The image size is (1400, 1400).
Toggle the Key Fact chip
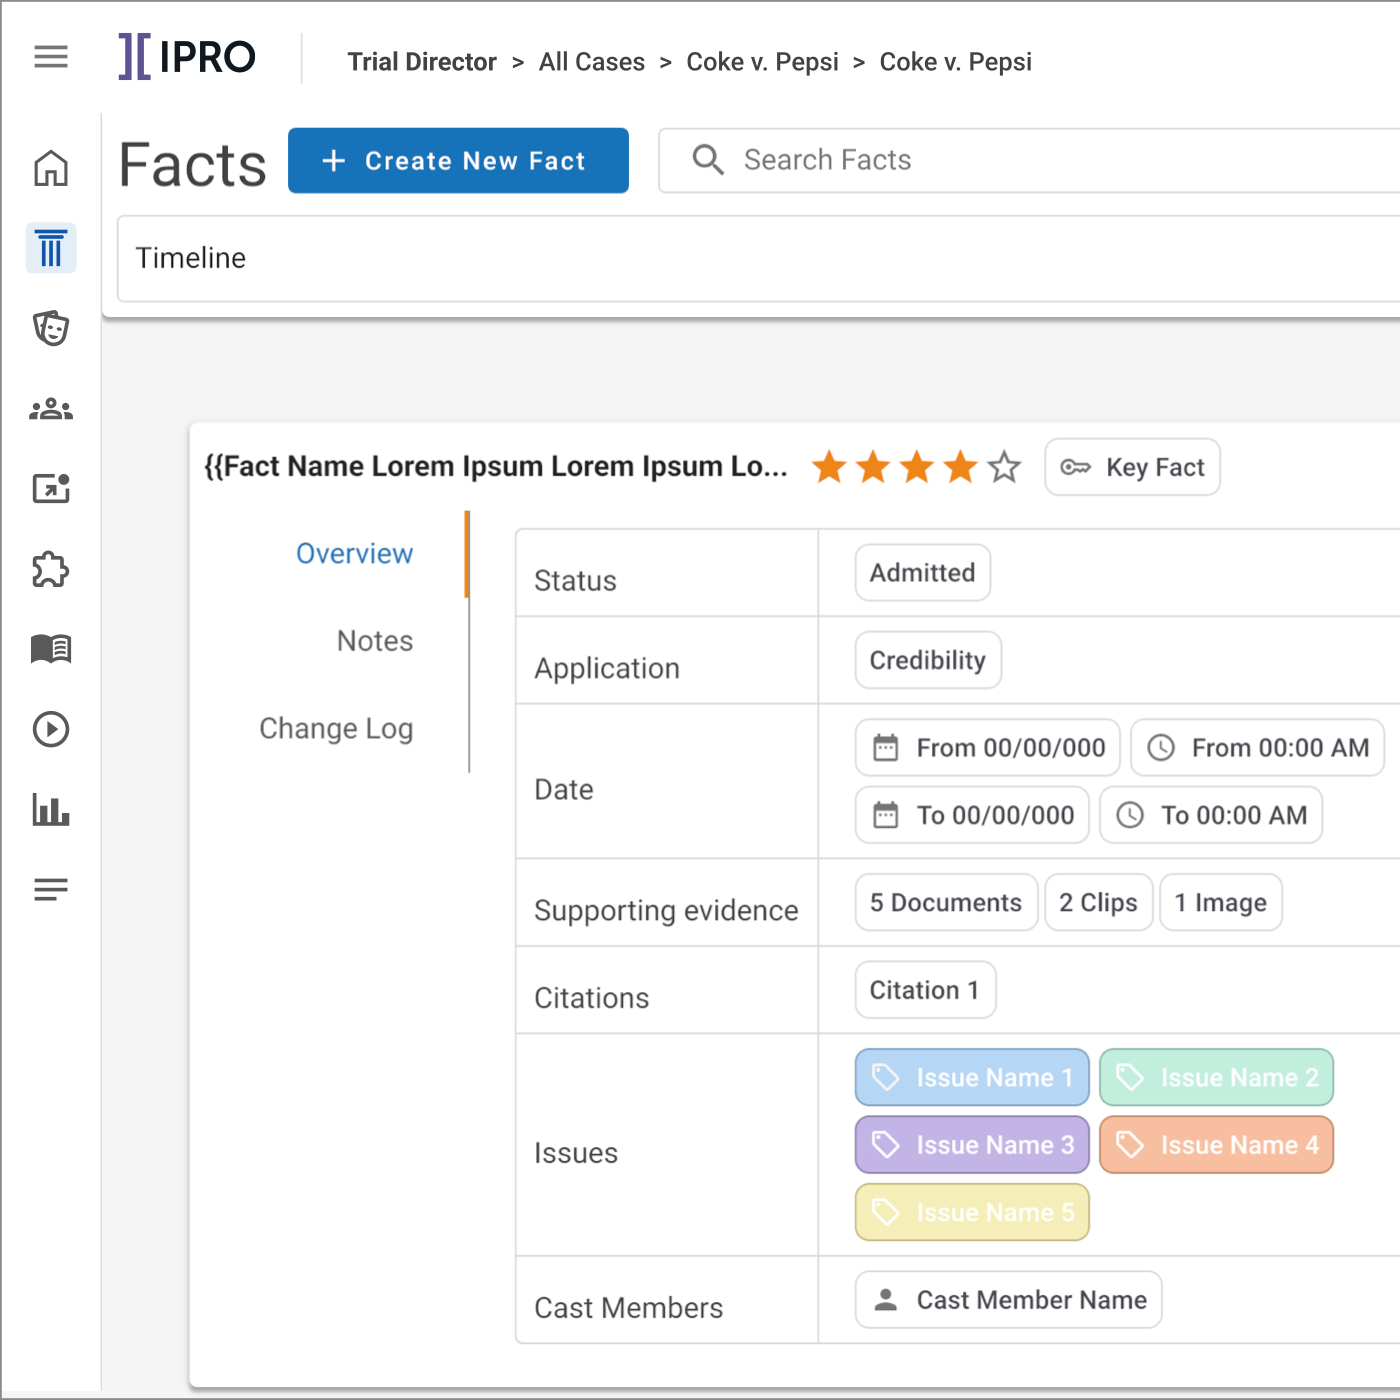[1133, 467]
